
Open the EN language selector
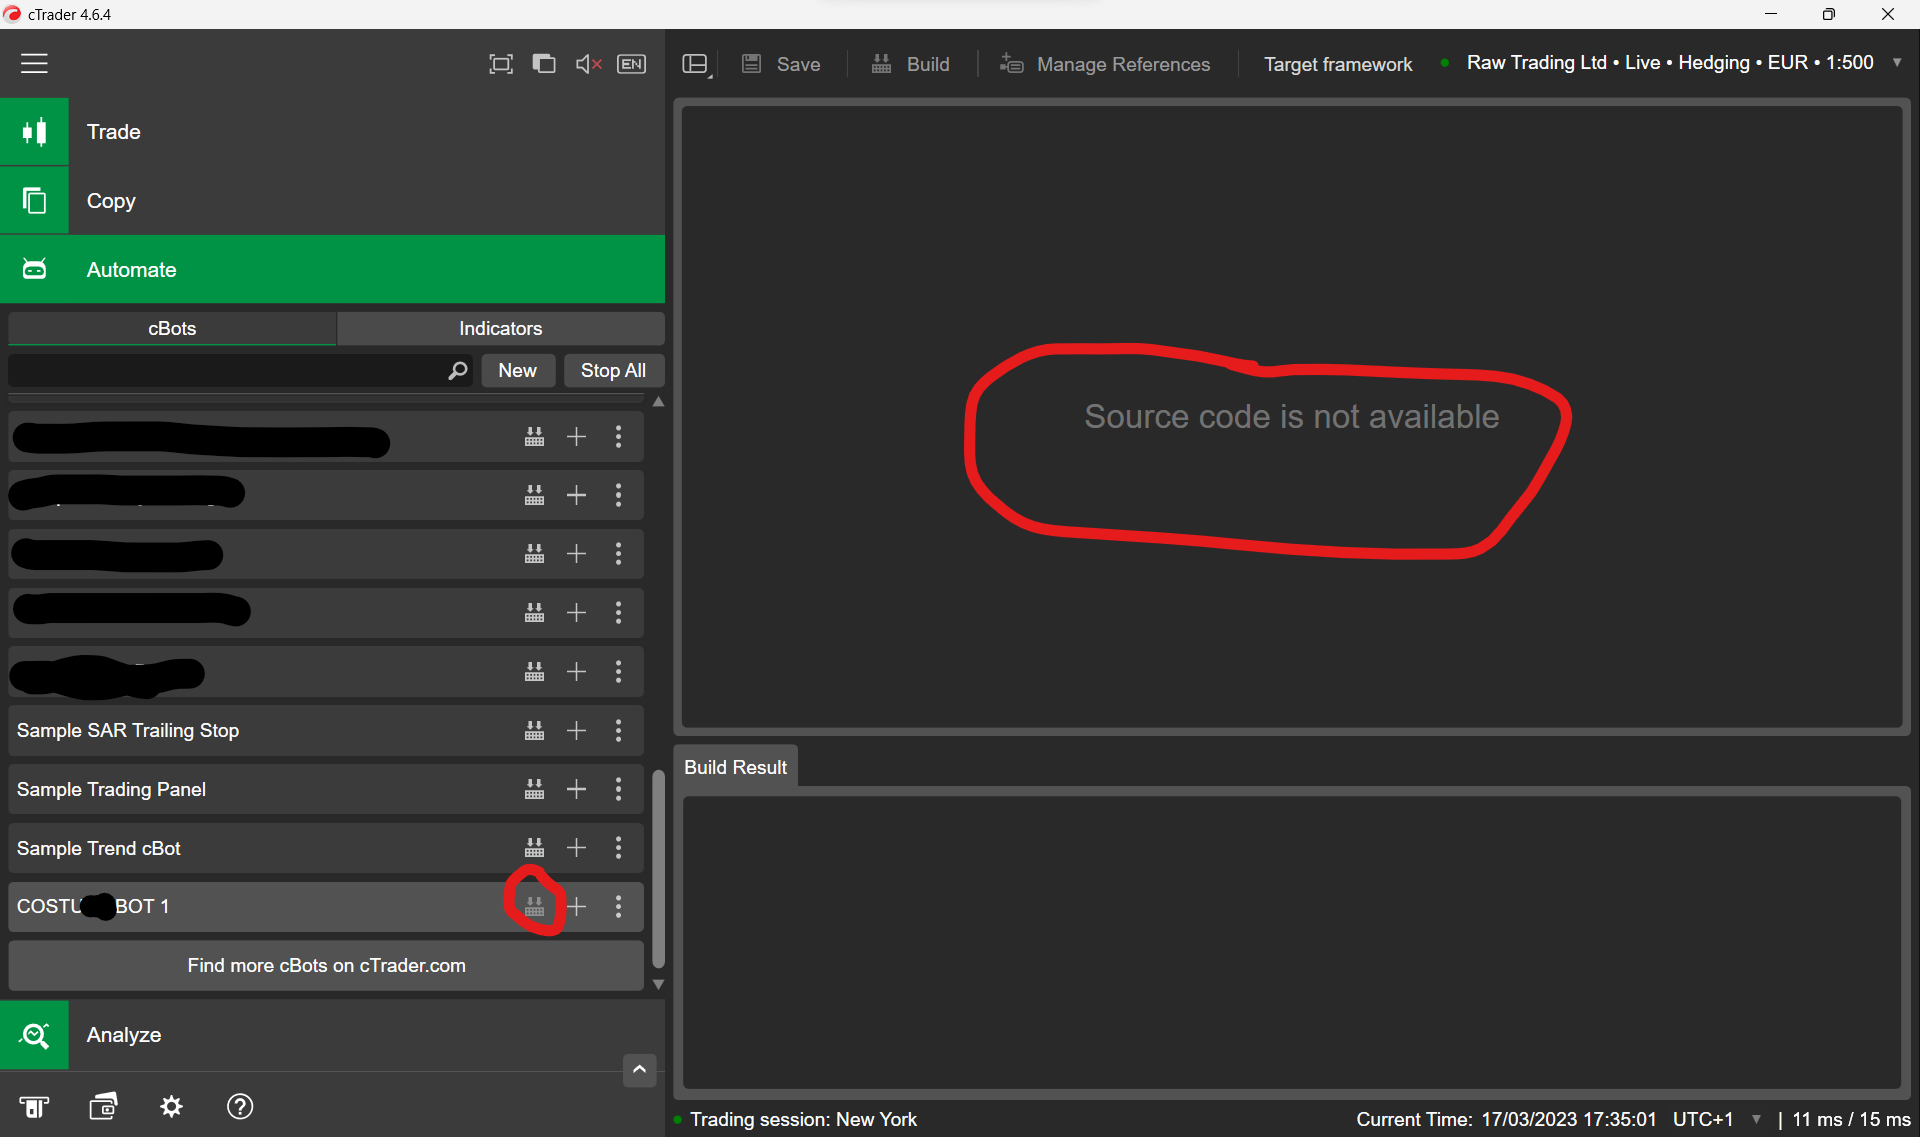pos(631,64)
